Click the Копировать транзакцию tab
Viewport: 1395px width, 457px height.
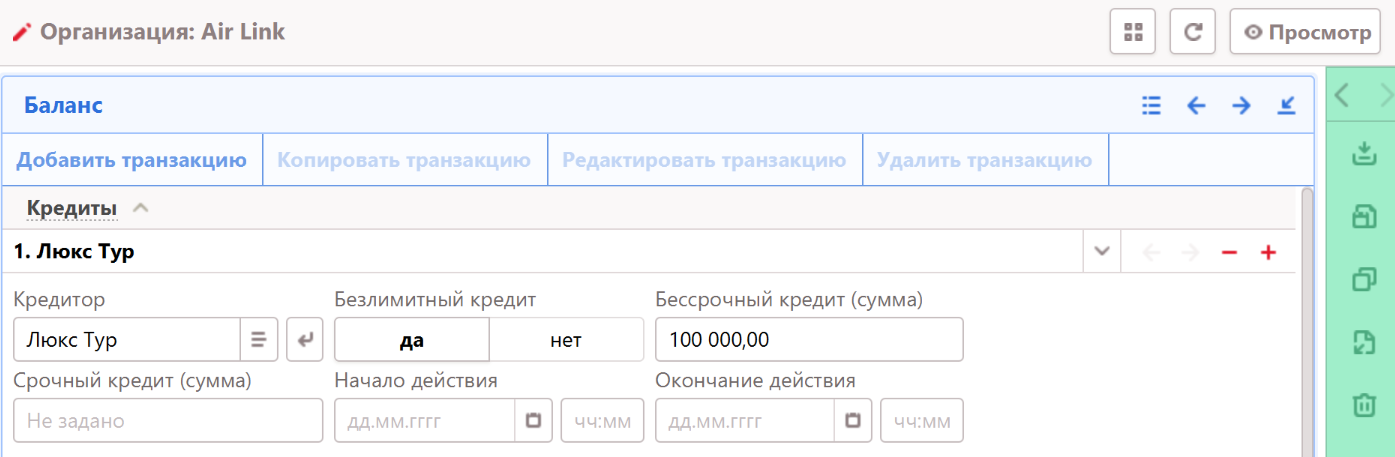tap(404, 160)
